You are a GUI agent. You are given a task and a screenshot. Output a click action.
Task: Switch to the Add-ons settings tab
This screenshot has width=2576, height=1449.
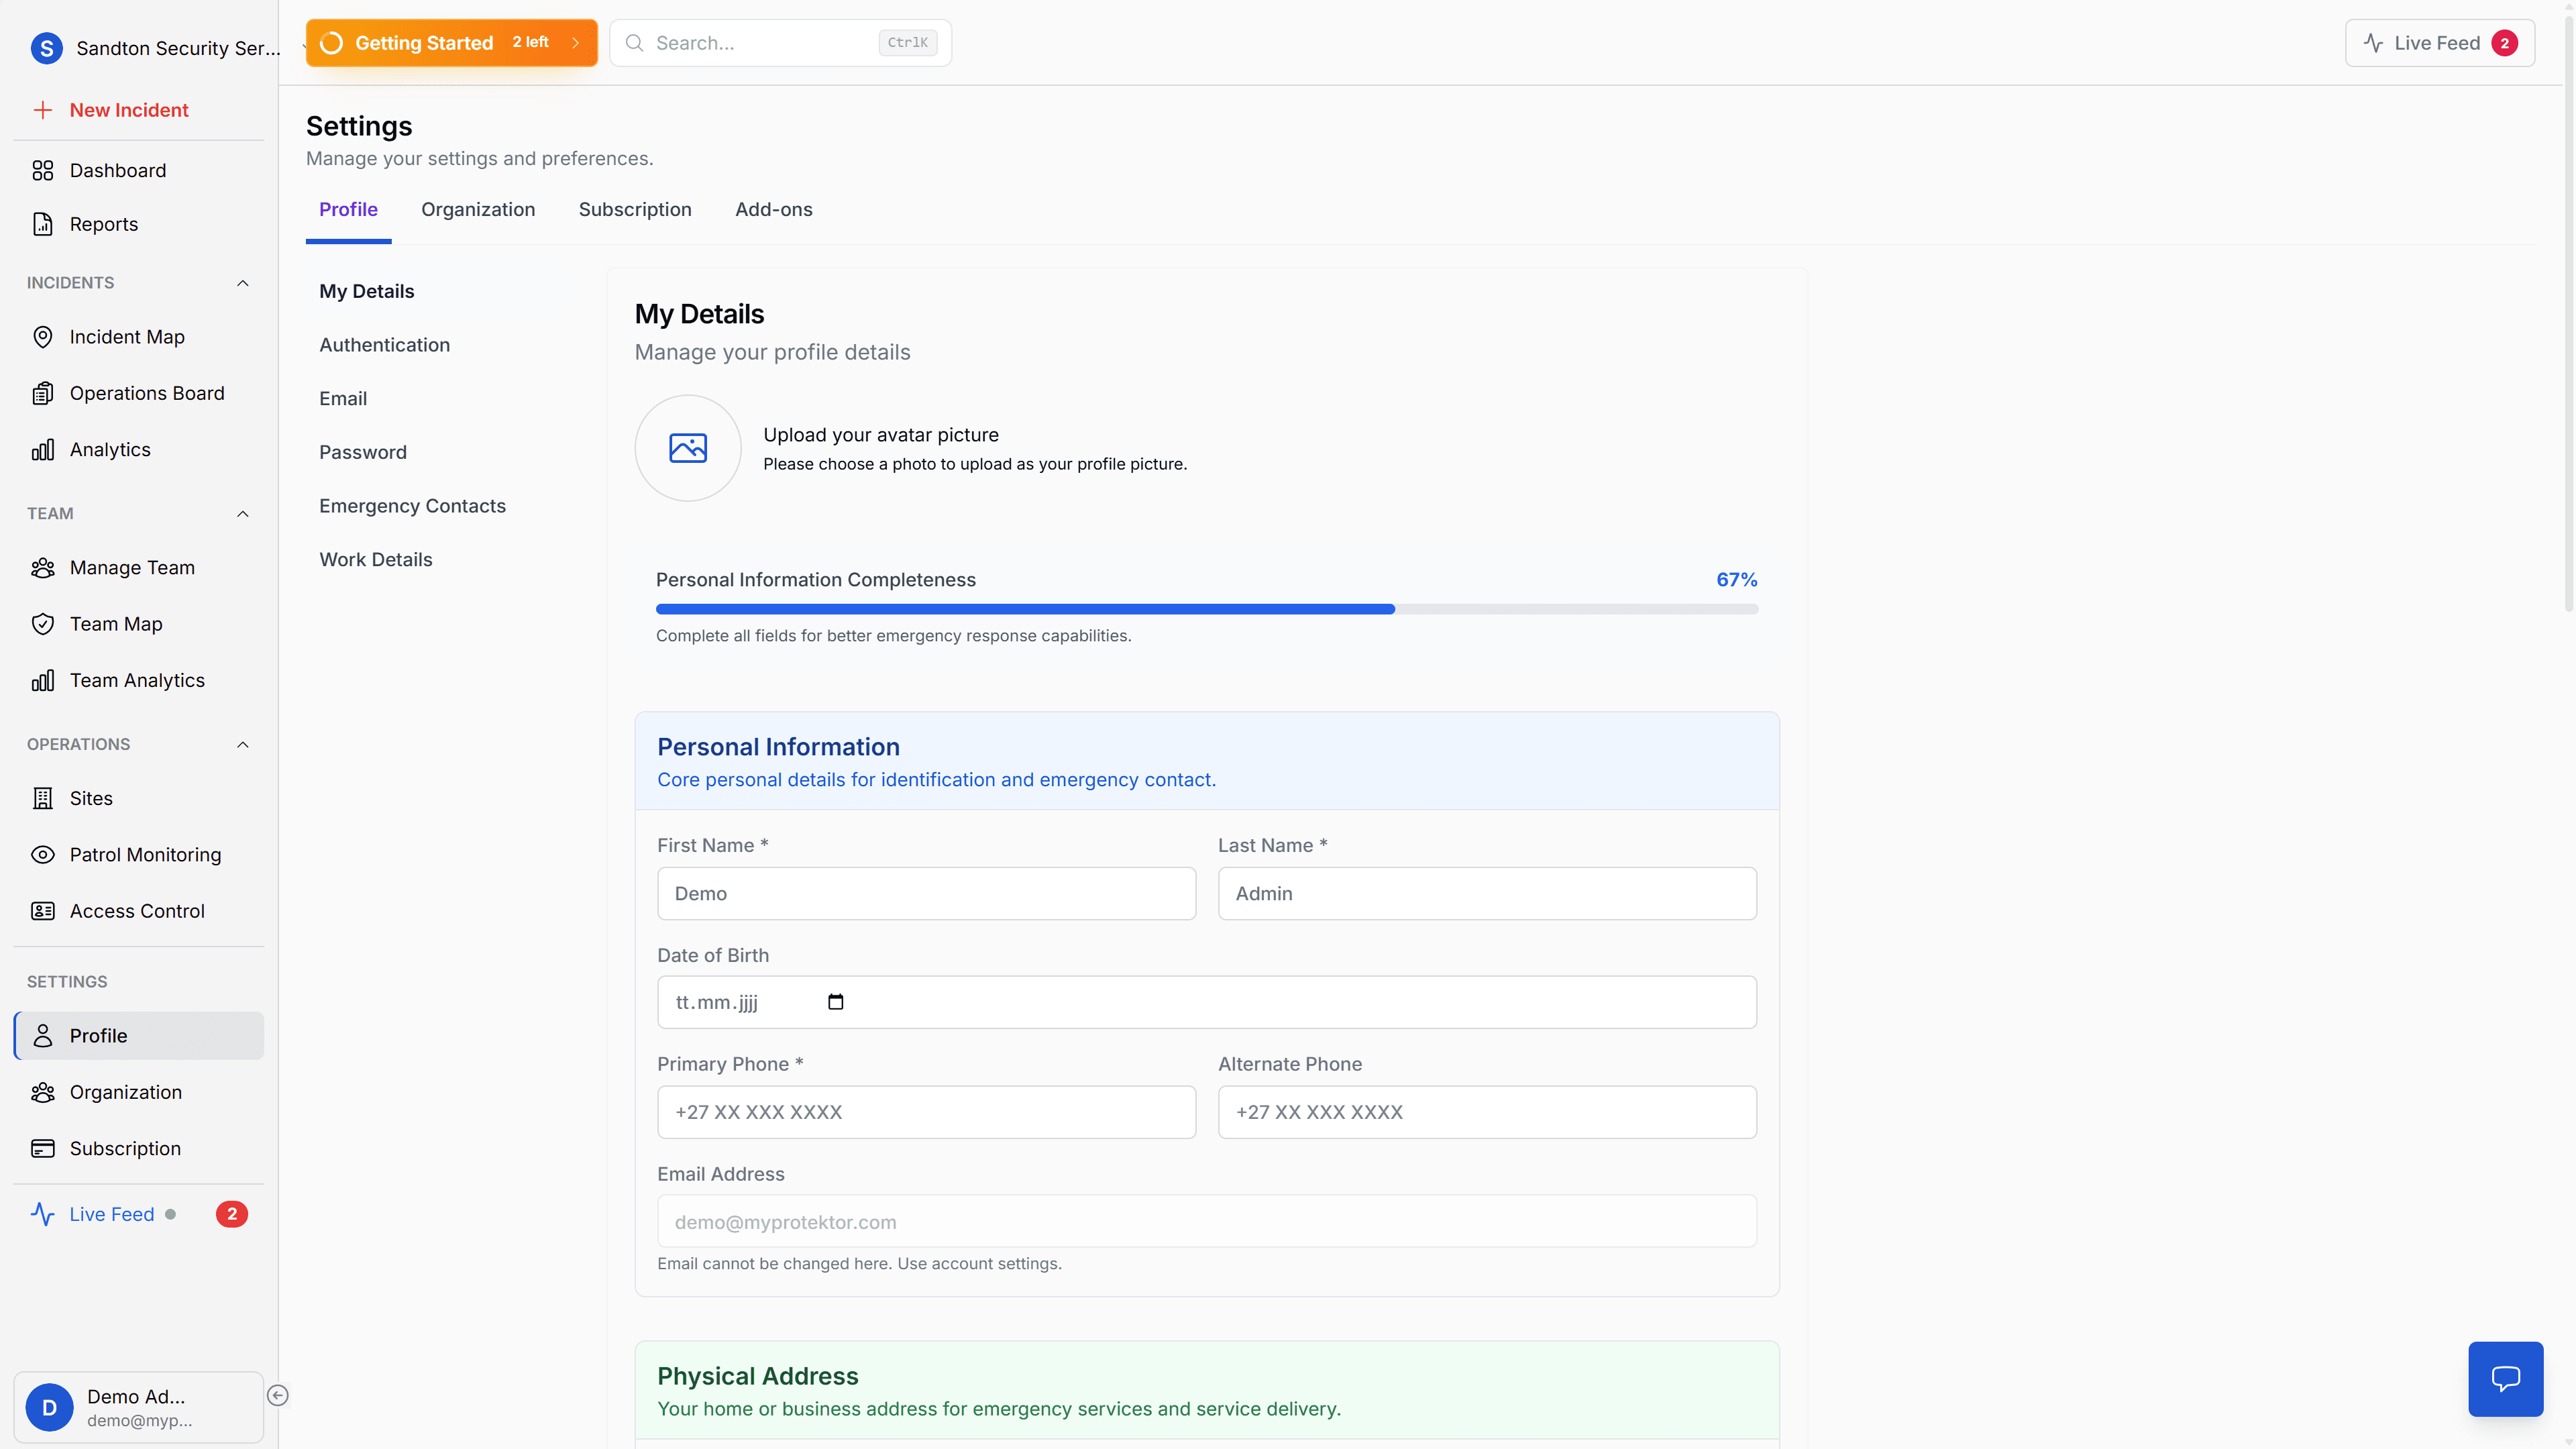(774, 209)
